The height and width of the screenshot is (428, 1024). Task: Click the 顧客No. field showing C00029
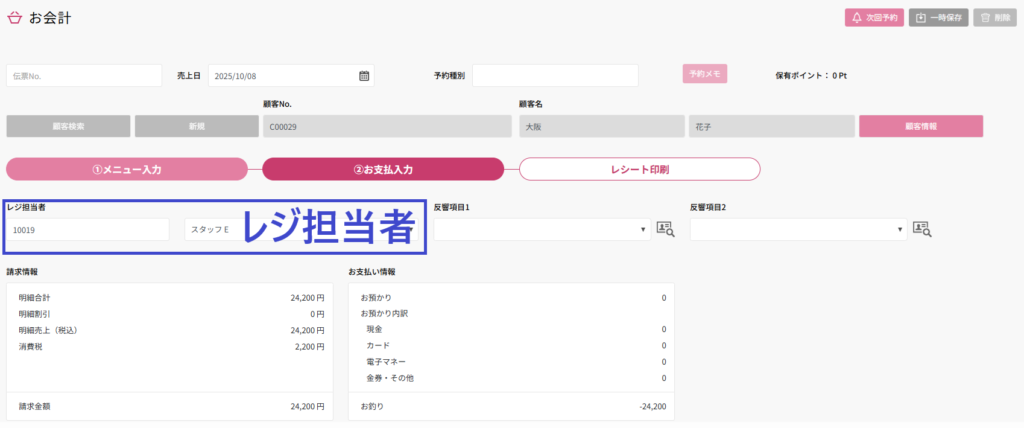coord(387,126)
